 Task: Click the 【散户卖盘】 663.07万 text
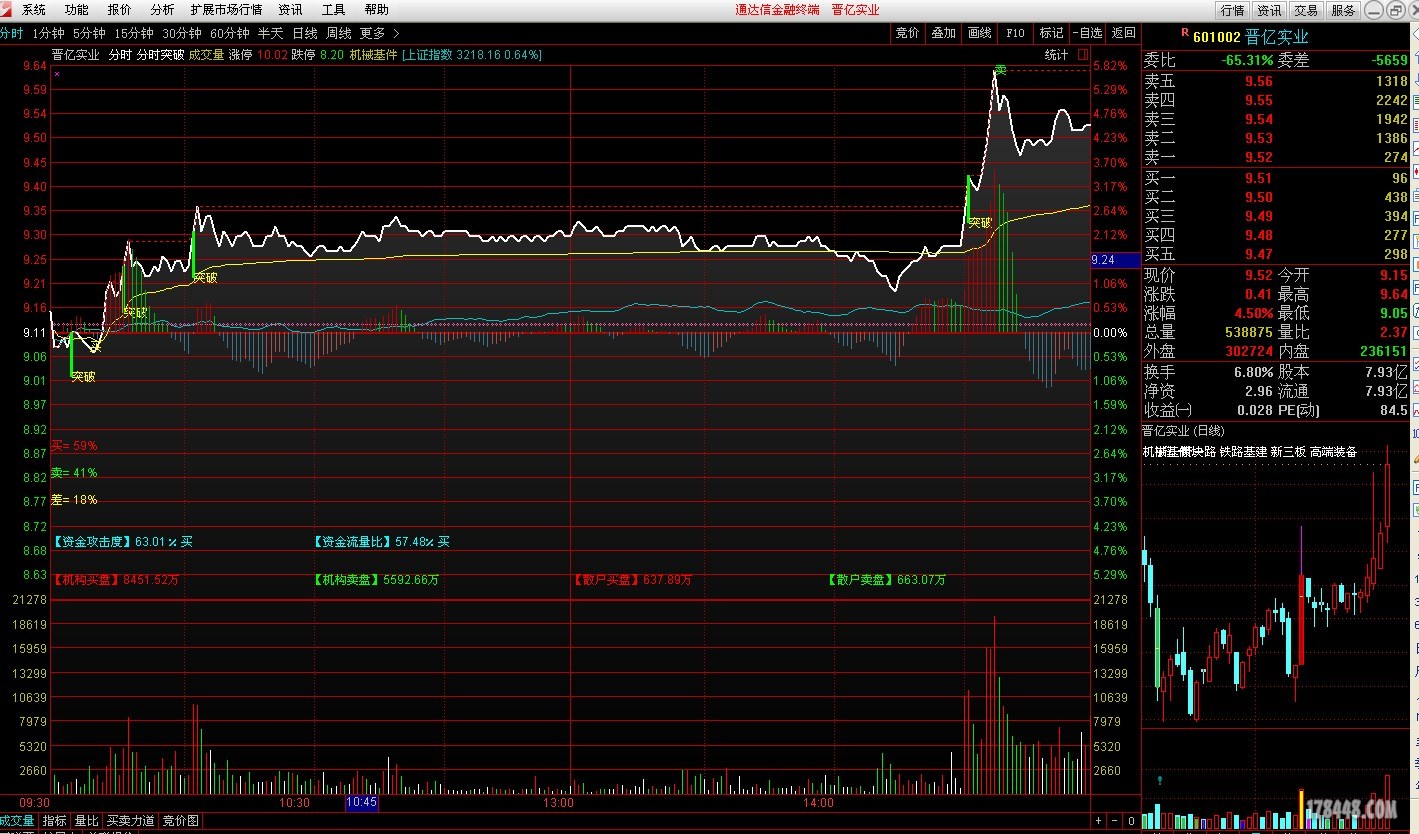(x=887, y=579)
